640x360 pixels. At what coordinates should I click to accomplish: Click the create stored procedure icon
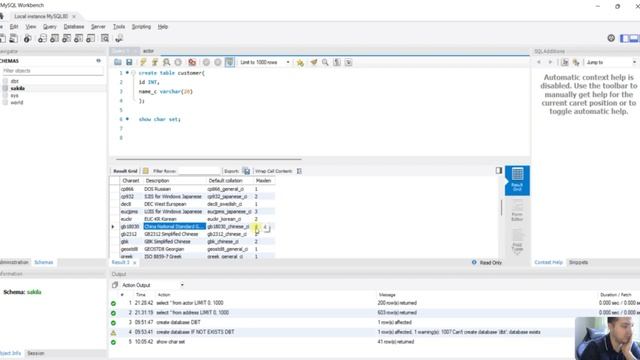(79, 38)
